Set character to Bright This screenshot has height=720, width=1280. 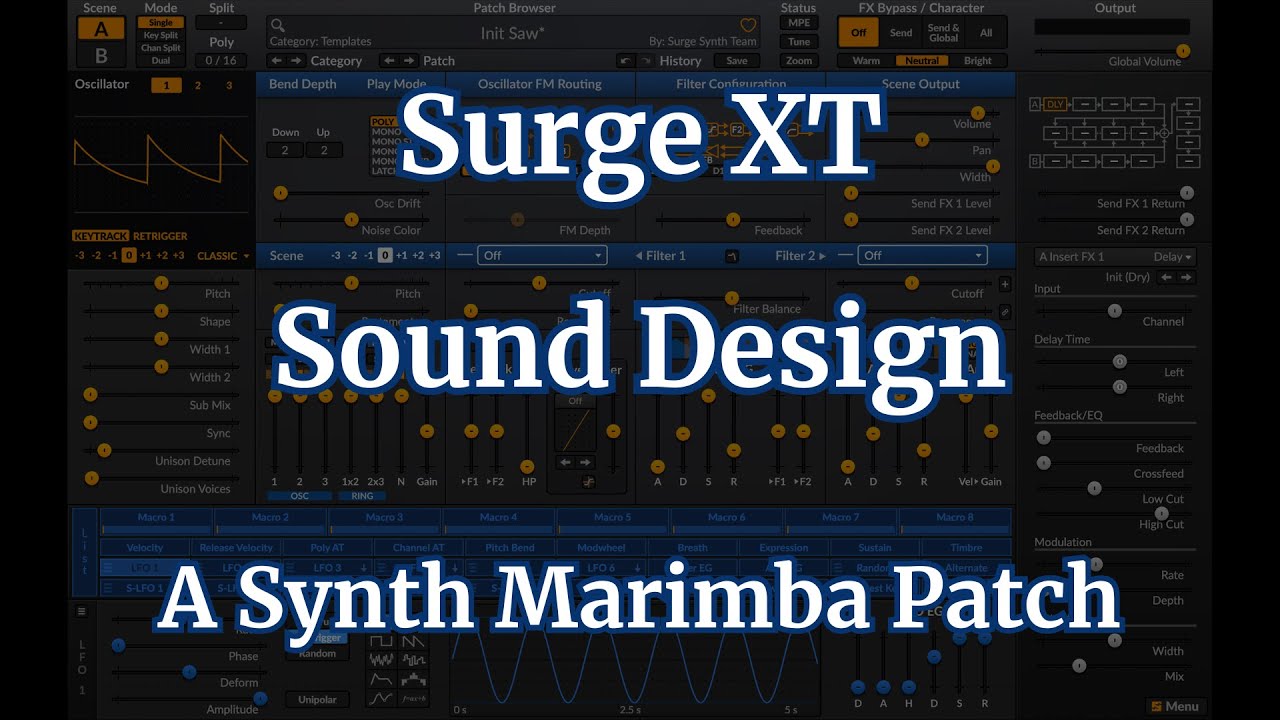pos(978,61)
